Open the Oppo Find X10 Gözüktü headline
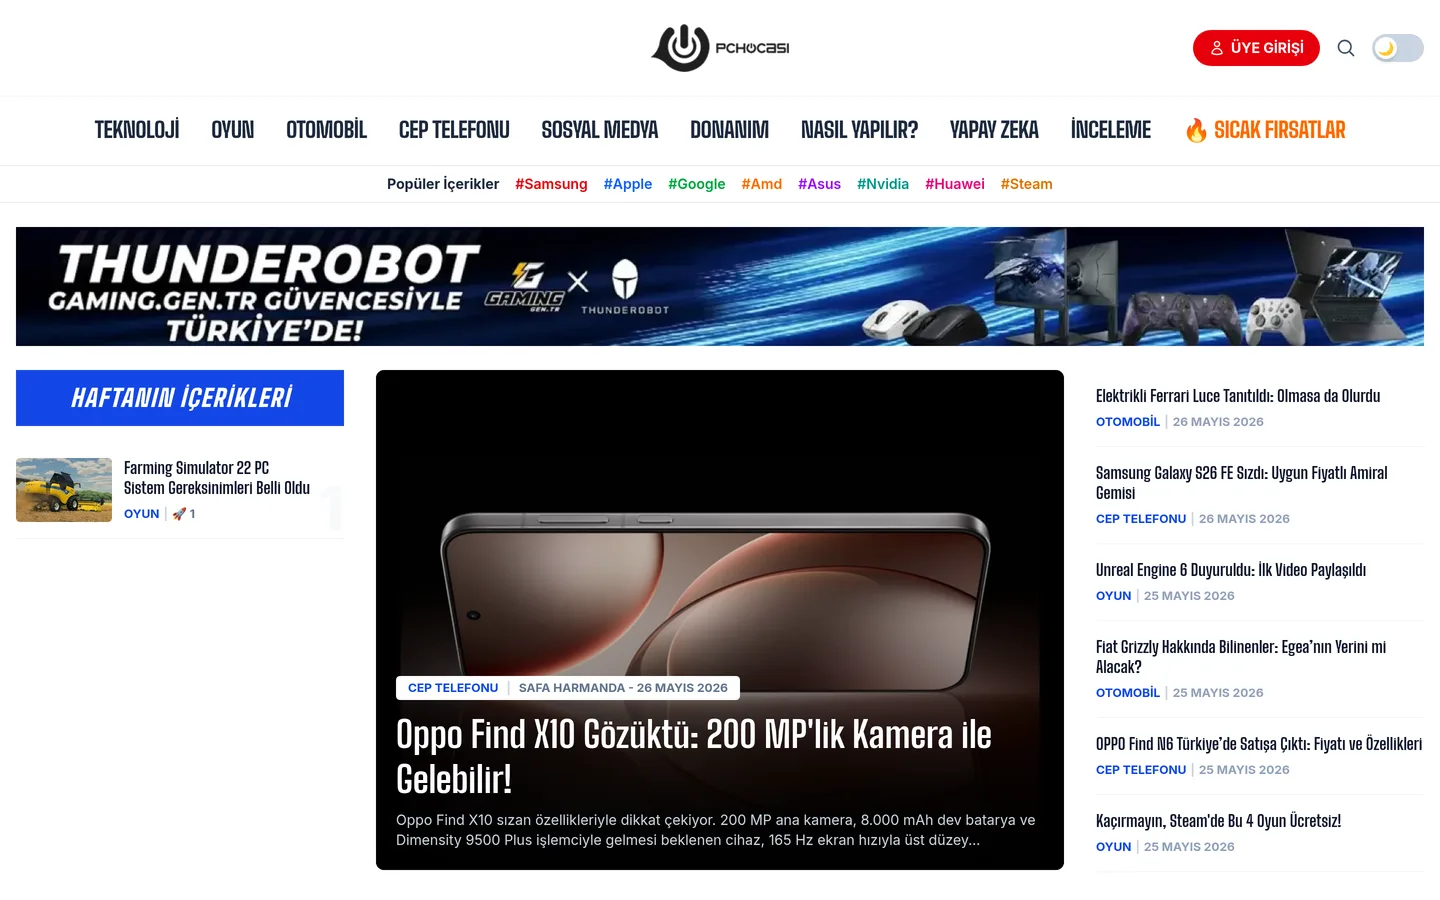 (694, 757)
